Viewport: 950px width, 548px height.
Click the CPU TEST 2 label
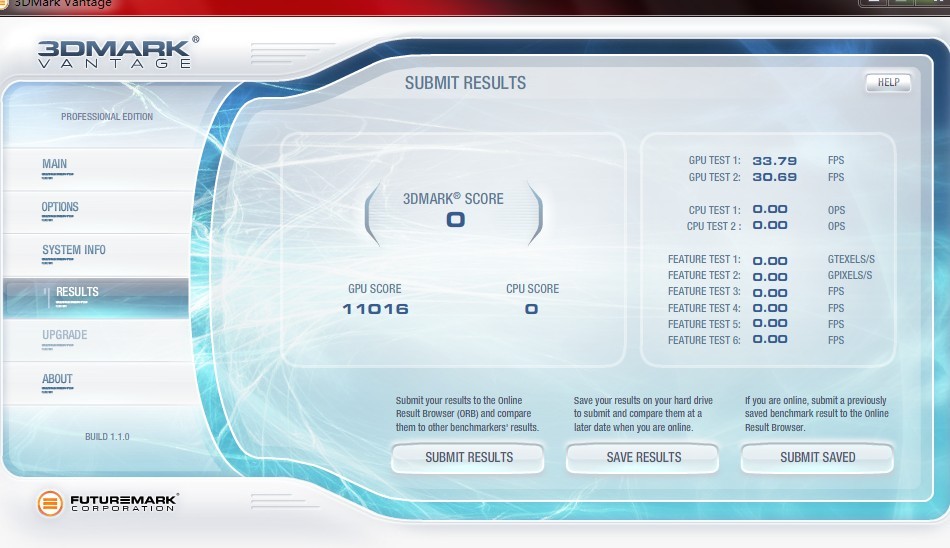coord(714,226)
